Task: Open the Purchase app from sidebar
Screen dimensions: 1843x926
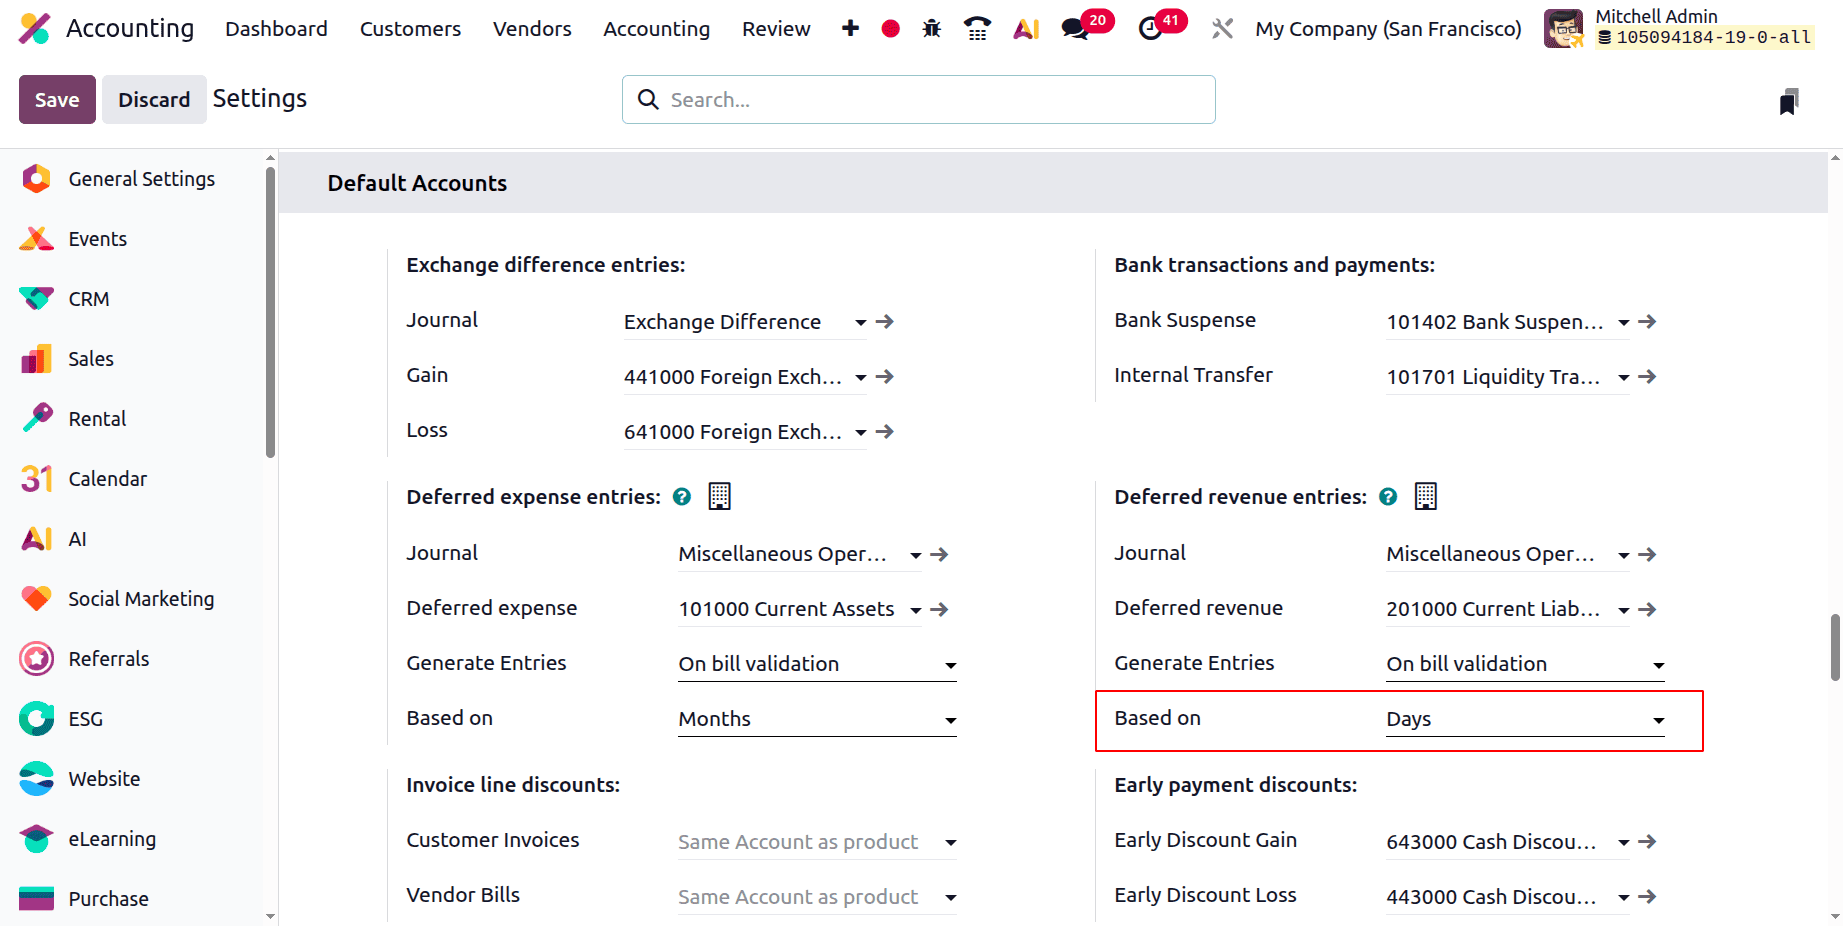Action: pos(108,898)
